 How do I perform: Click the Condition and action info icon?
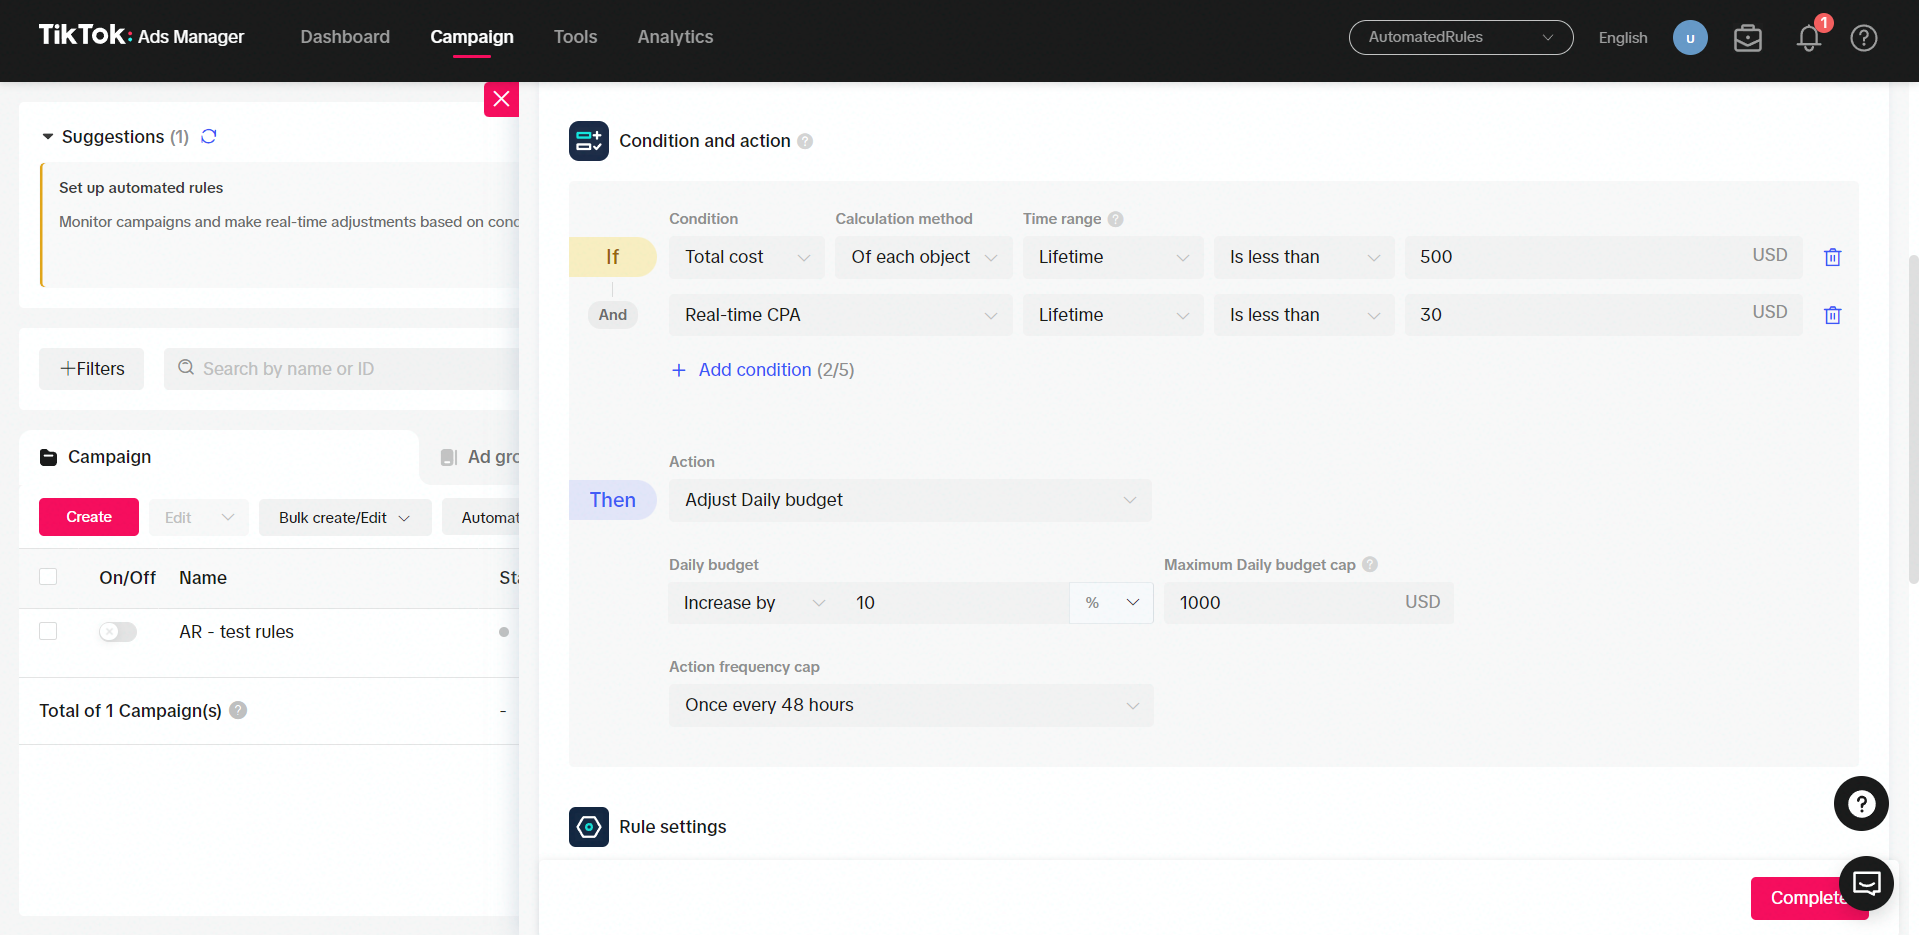point(805,141)
